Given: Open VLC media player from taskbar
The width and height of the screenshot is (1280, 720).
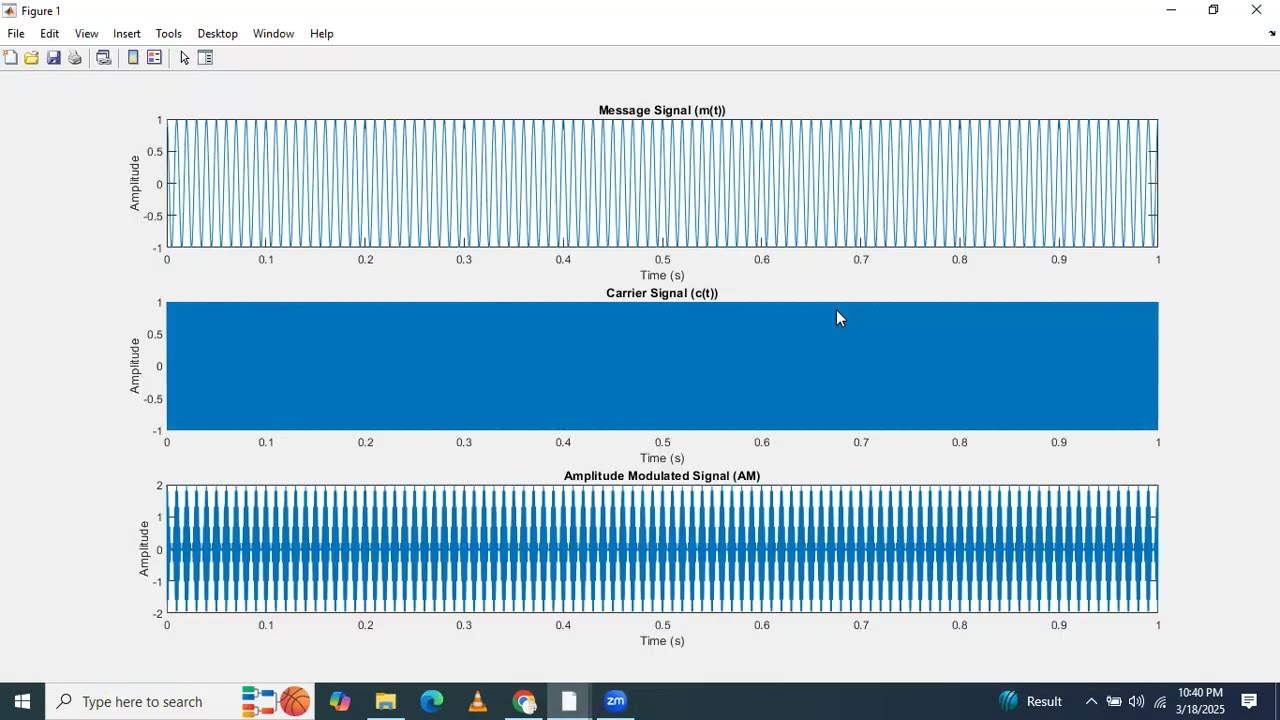Looking at the screenshot, I should [478, 702].
